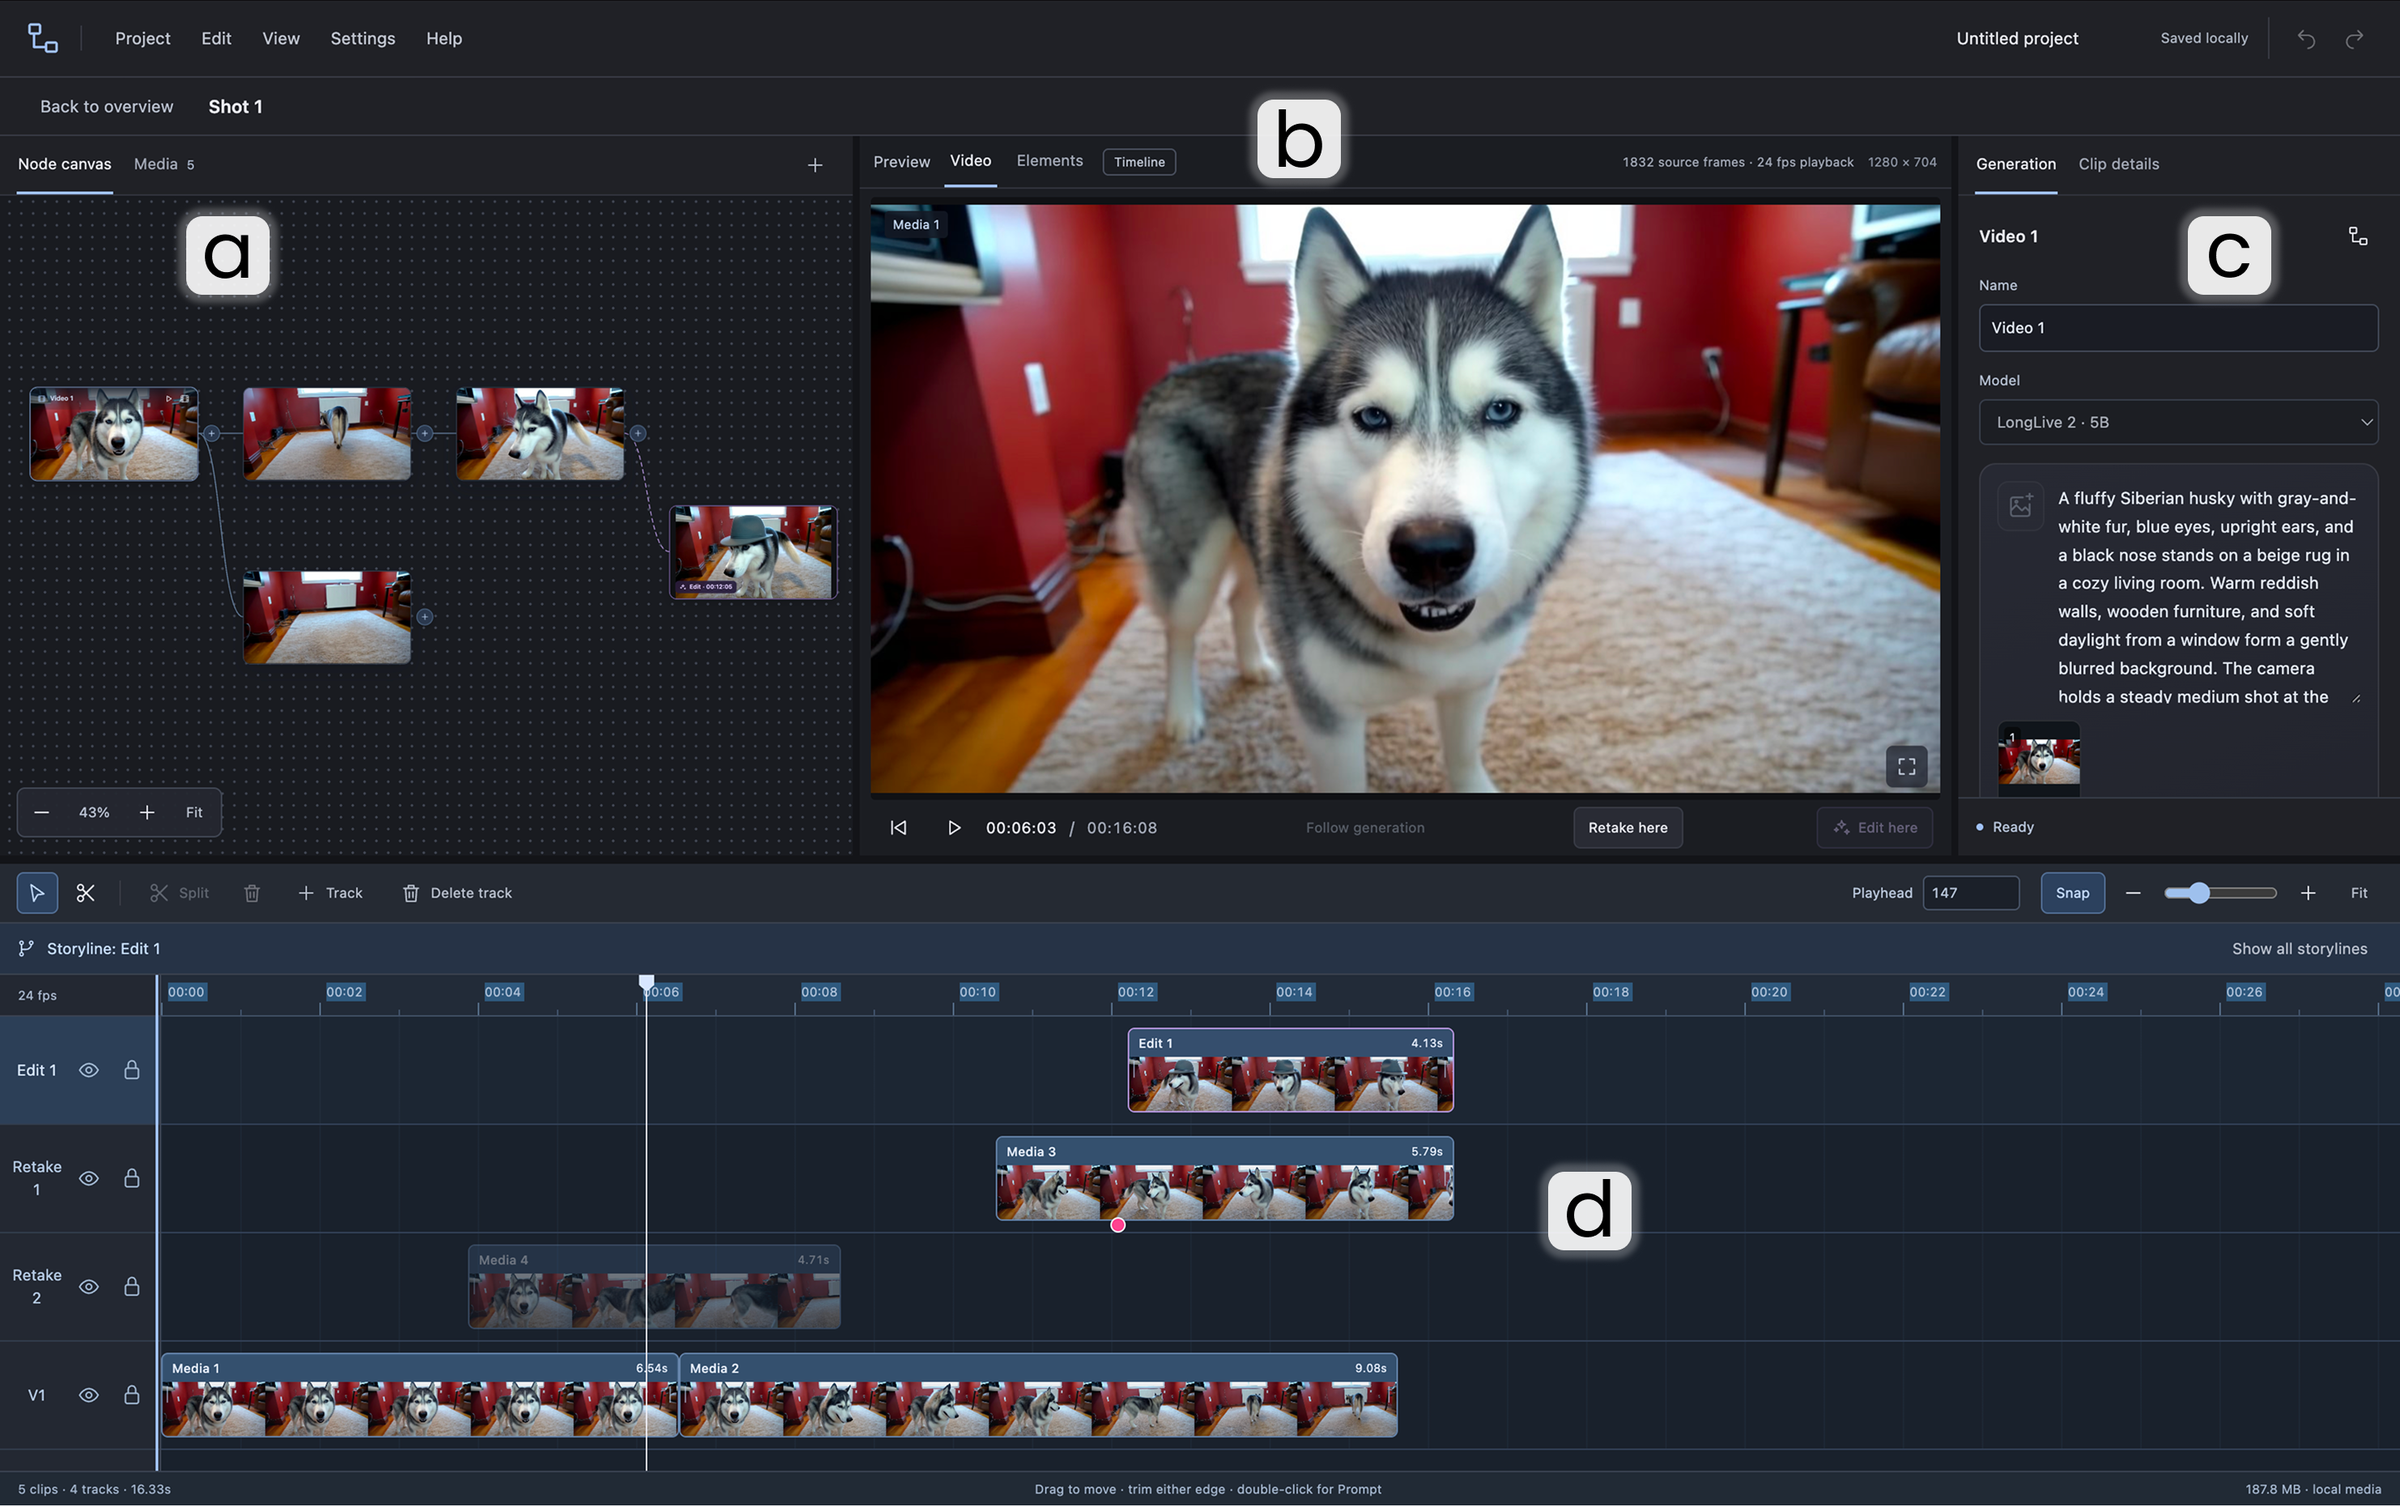
Task: Open the Clip details tab
Action: point(2118,164)
